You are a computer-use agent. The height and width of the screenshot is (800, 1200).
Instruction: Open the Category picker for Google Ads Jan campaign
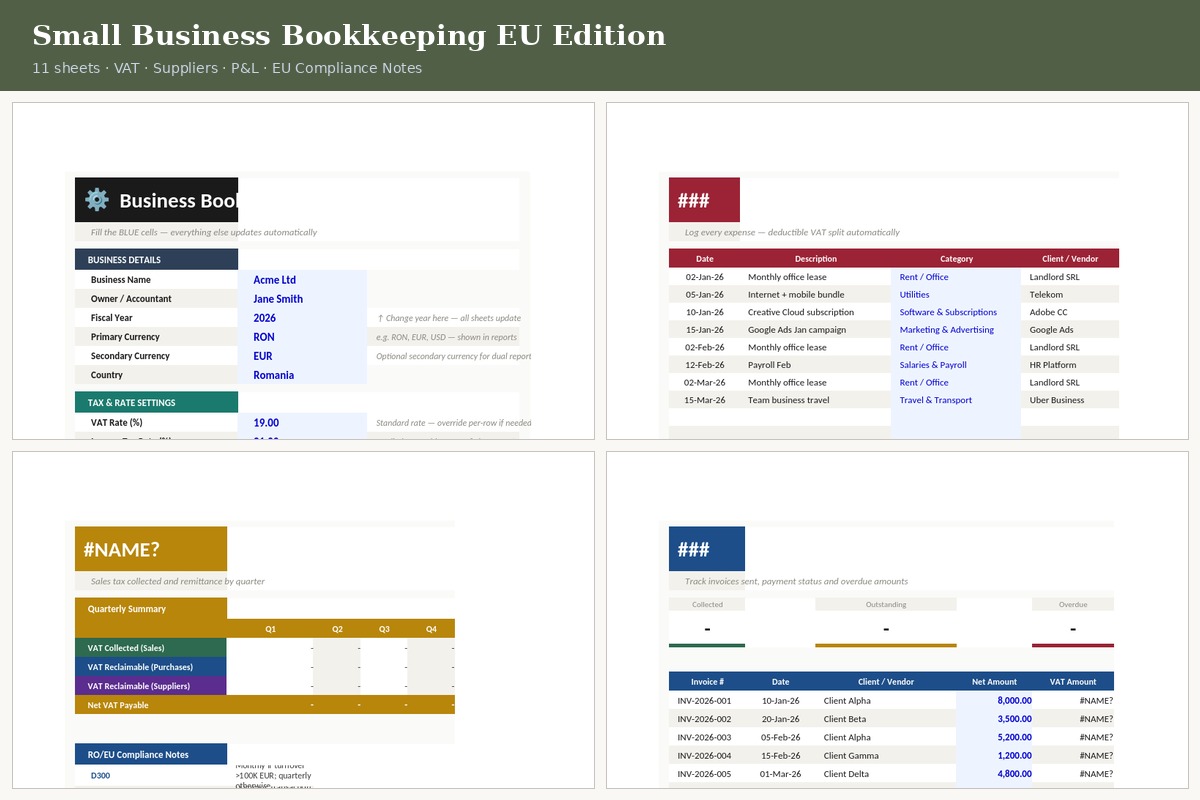pos(947,329)
